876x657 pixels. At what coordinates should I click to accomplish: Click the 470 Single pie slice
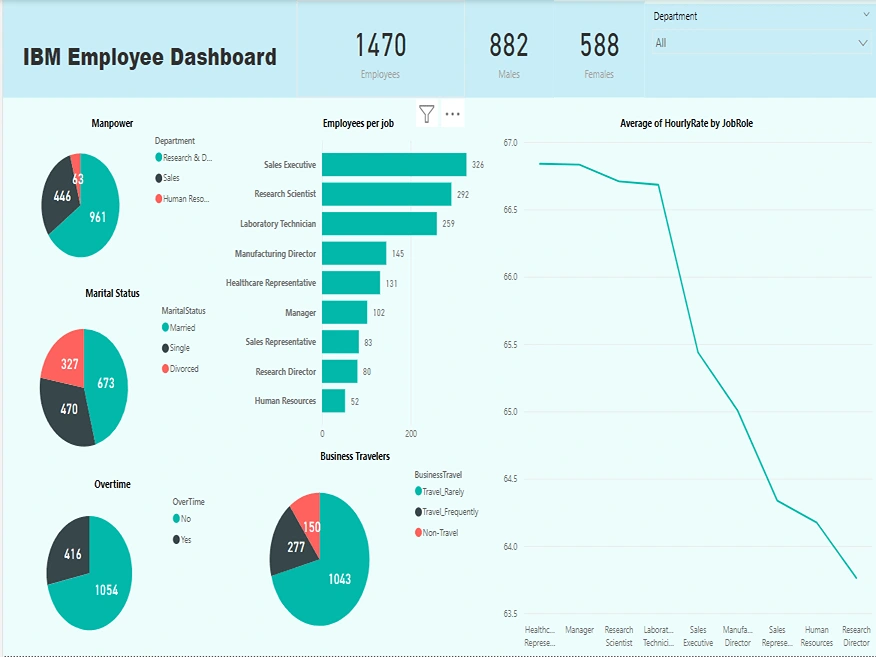point(67,411)
